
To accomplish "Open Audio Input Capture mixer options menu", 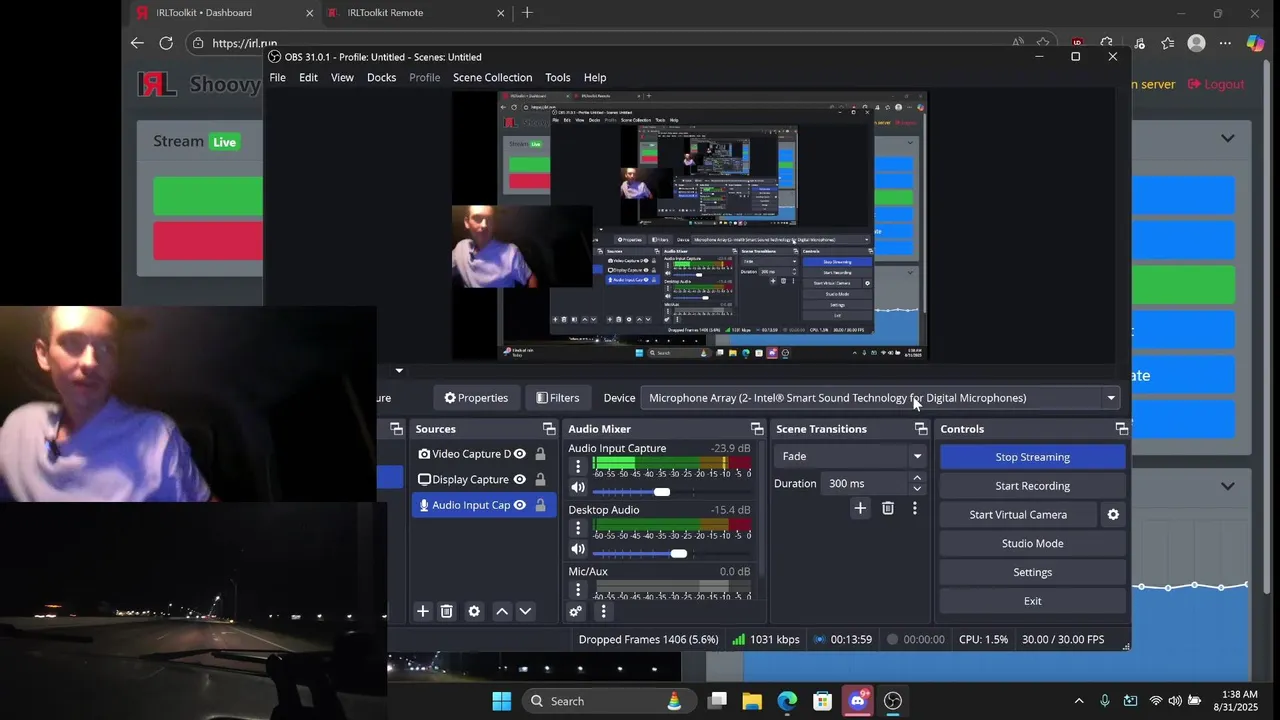I will (577, 466).
